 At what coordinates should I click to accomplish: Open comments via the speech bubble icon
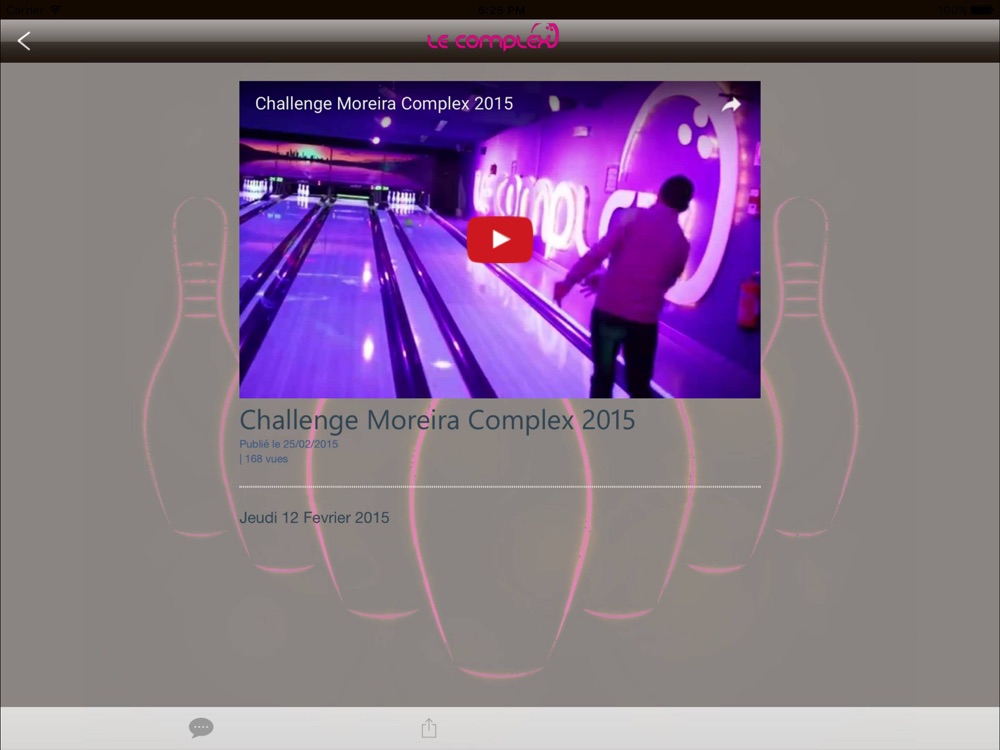201,728
